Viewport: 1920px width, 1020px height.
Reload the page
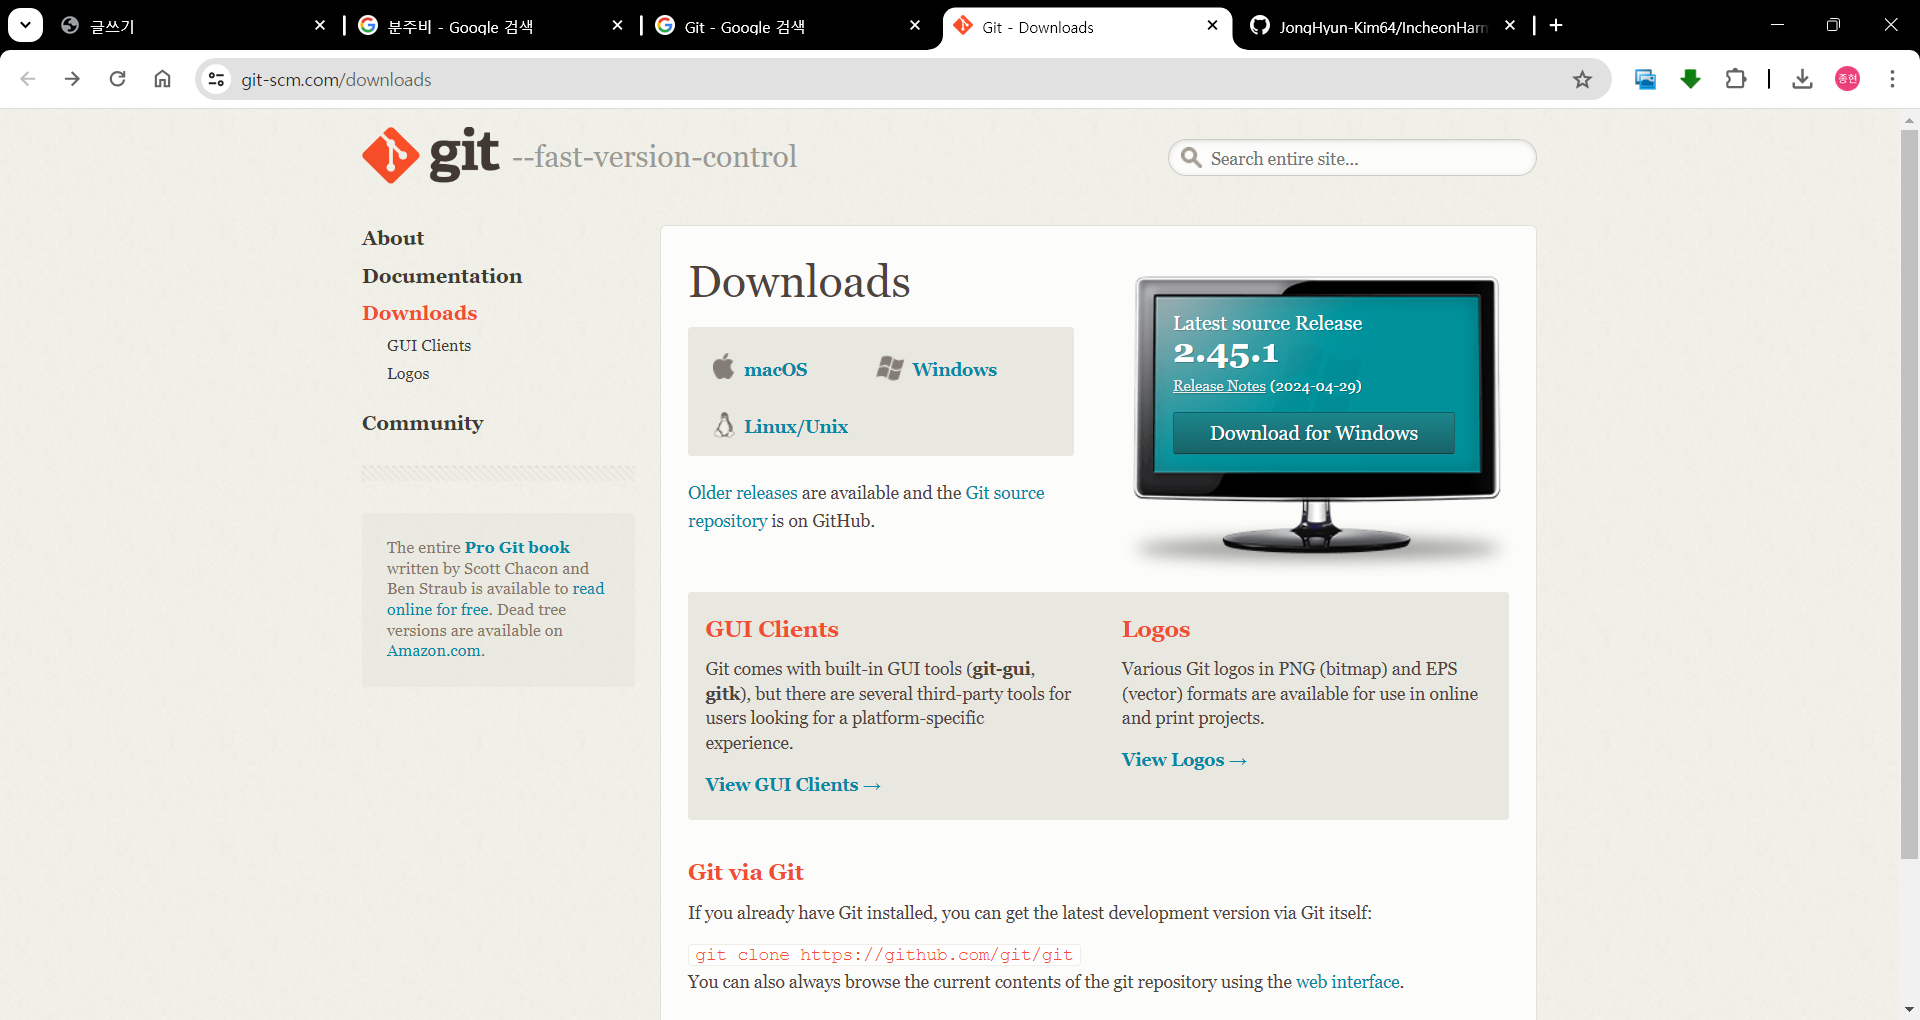point(117,79)
